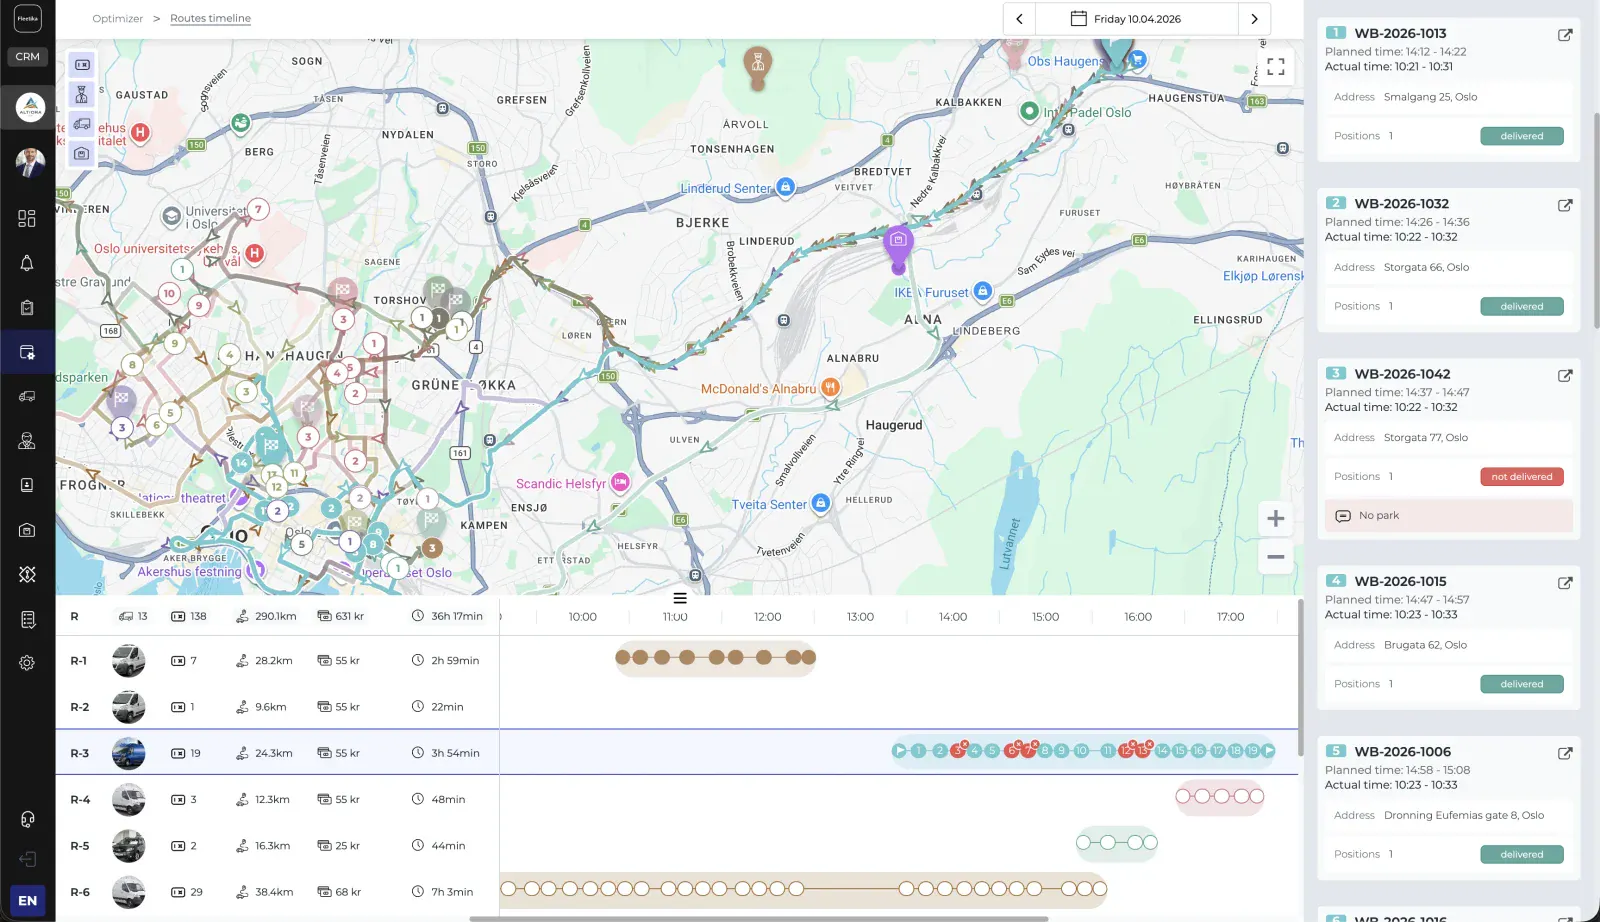Click the Optimizer breadcrumb

click(x=117, y=18)
